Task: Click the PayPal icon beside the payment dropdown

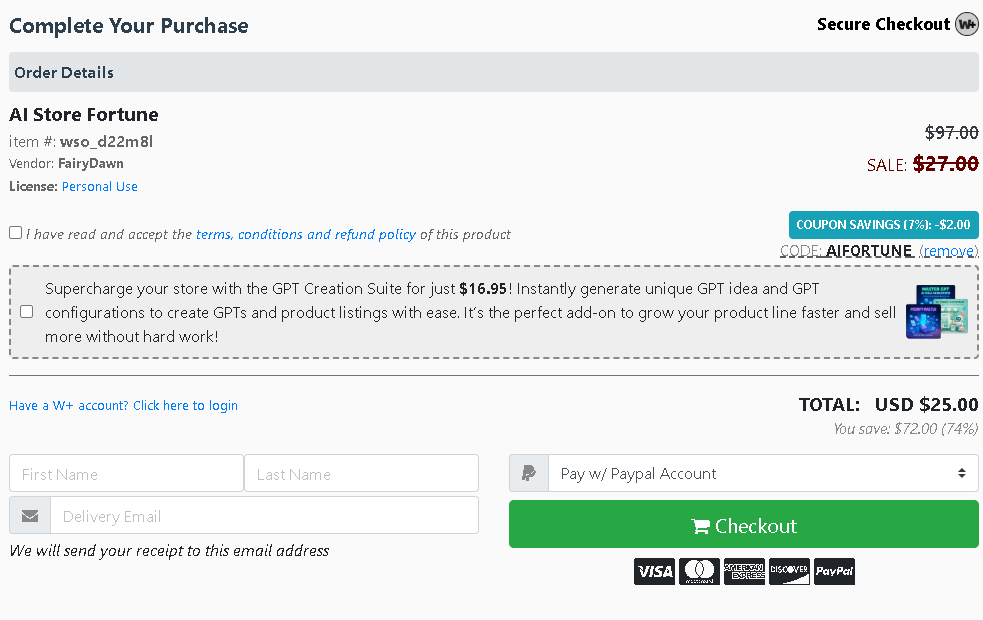Action: click(x=528, y=472)
